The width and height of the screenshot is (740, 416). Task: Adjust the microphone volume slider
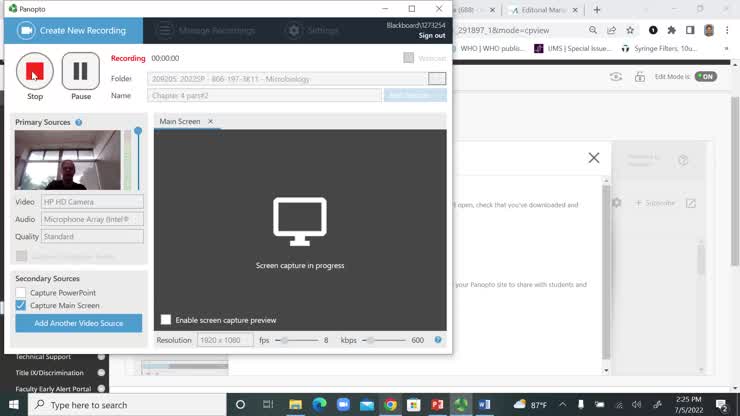pyautogui.click(x=138, y=131)
